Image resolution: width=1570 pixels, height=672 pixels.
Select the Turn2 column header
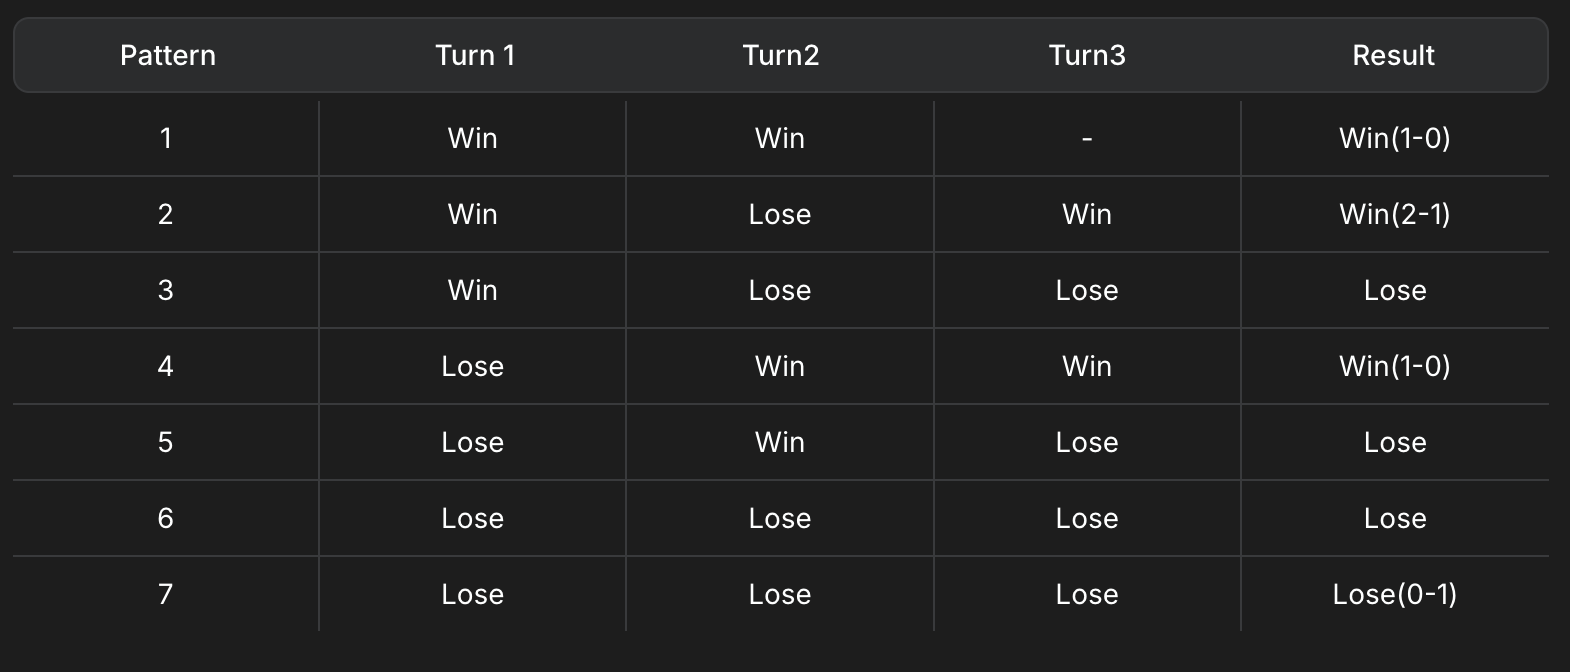point(780,55)
